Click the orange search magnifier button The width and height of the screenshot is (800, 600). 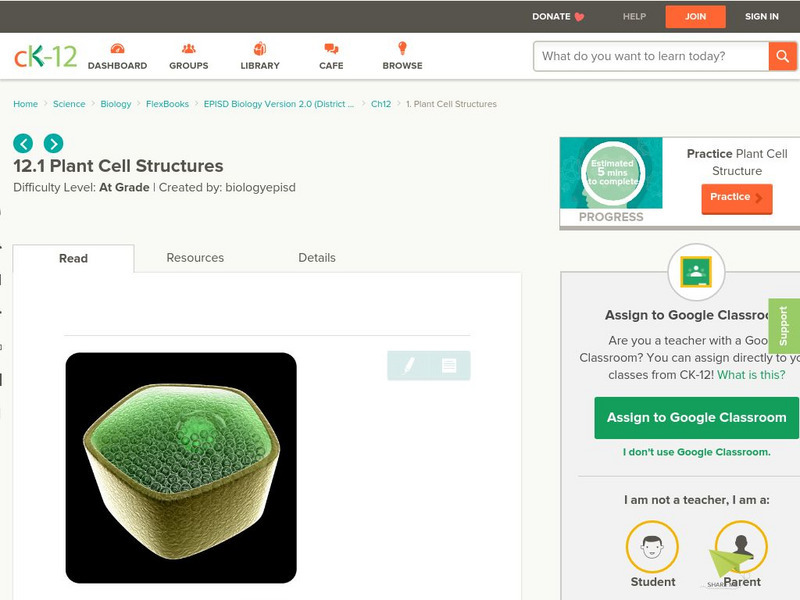tap(782, 56)
